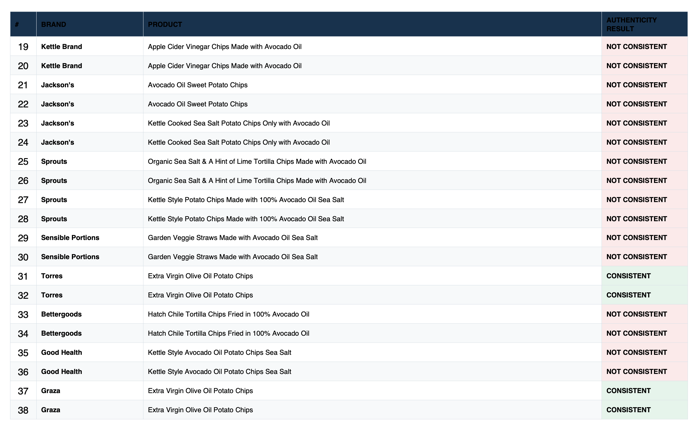Click CONSISTENT result in row 32
Viewport: 700px width, 429px height.
628,296
